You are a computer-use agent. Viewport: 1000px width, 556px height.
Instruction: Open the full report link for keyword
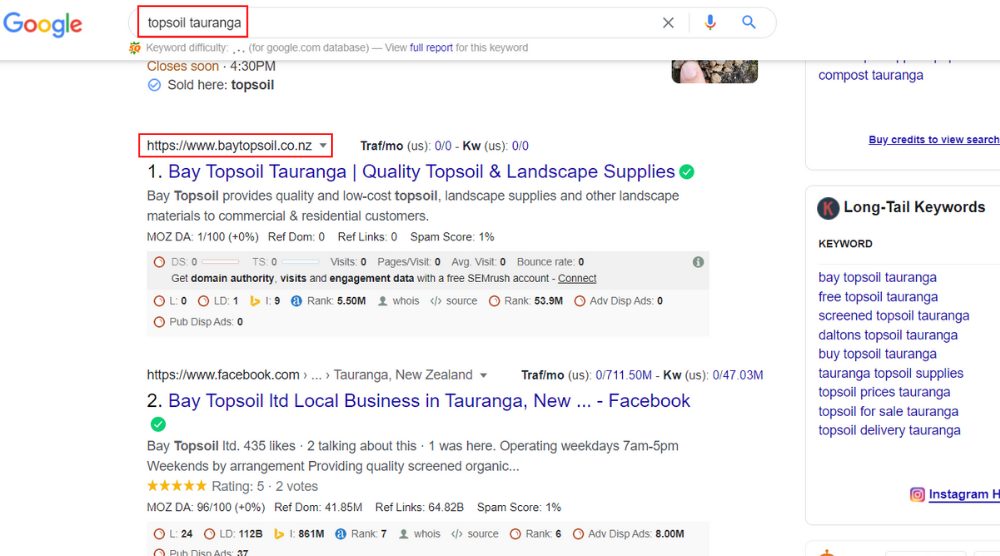(x=431, y=48)
